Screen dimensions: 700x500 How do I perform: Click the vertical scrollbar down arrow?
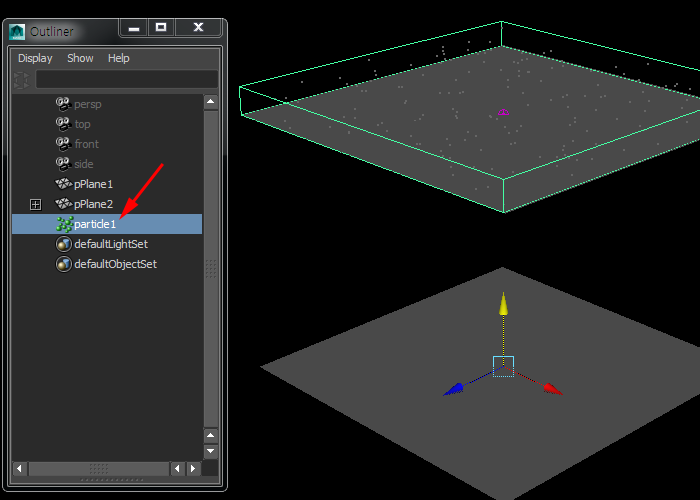211,451
